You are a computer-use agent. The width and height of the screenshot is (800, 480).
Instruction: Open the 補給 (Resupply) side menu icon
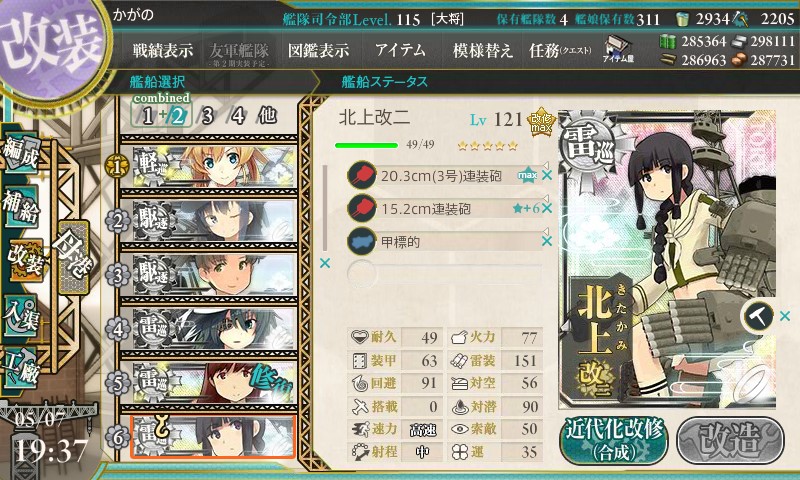pyautogui.click(x=21, y=206)
